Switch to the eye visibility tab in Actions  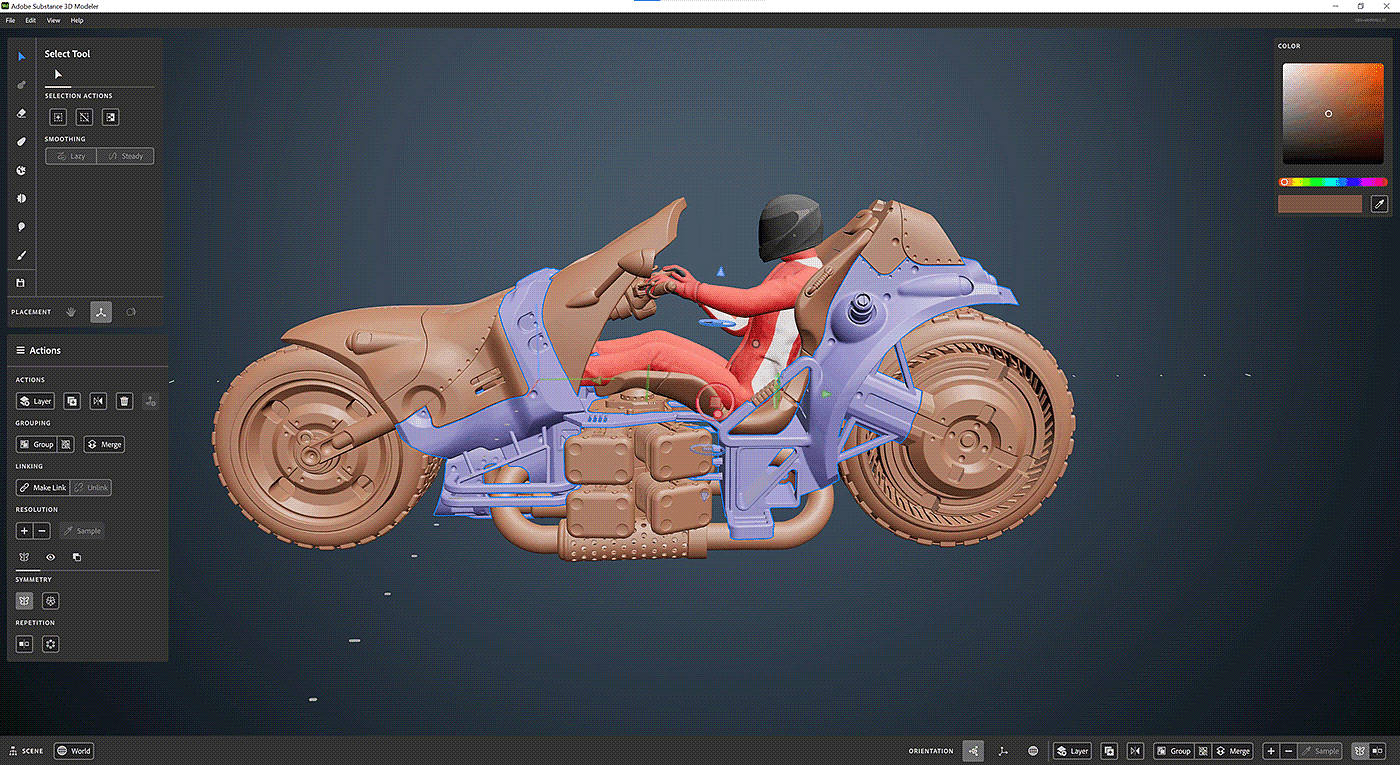[x=50, y=557]
